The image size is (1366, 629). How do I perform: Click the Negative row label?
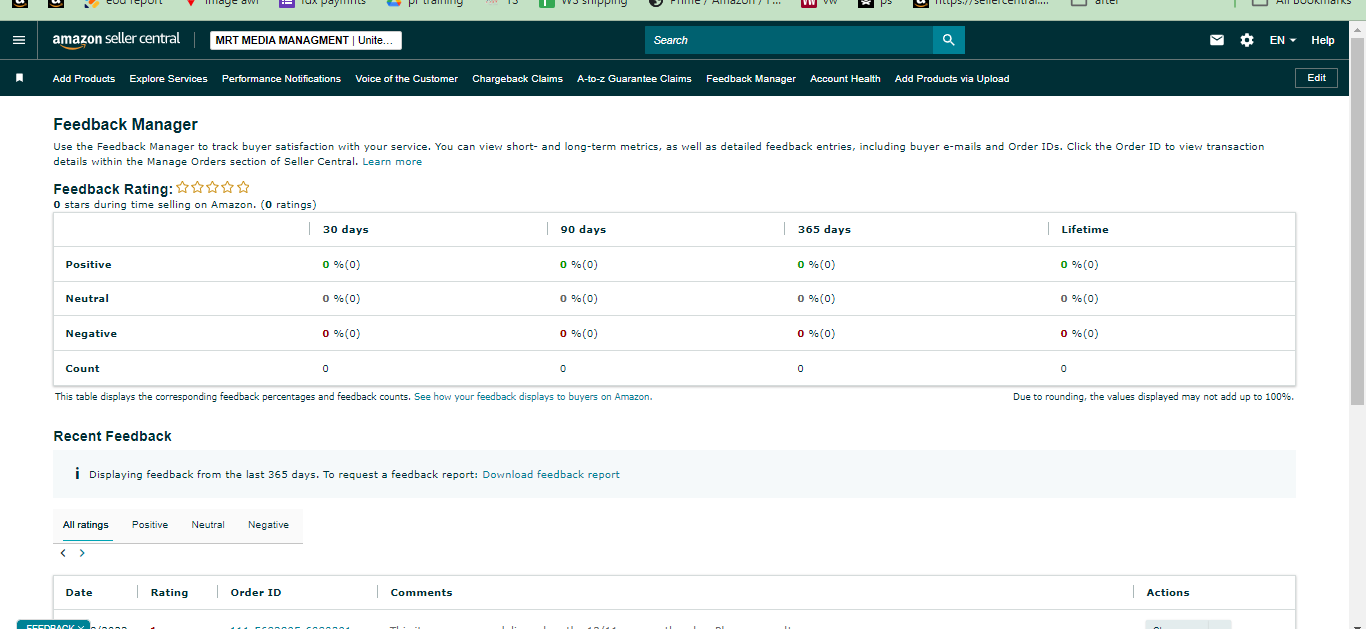(x=91, y=333)
